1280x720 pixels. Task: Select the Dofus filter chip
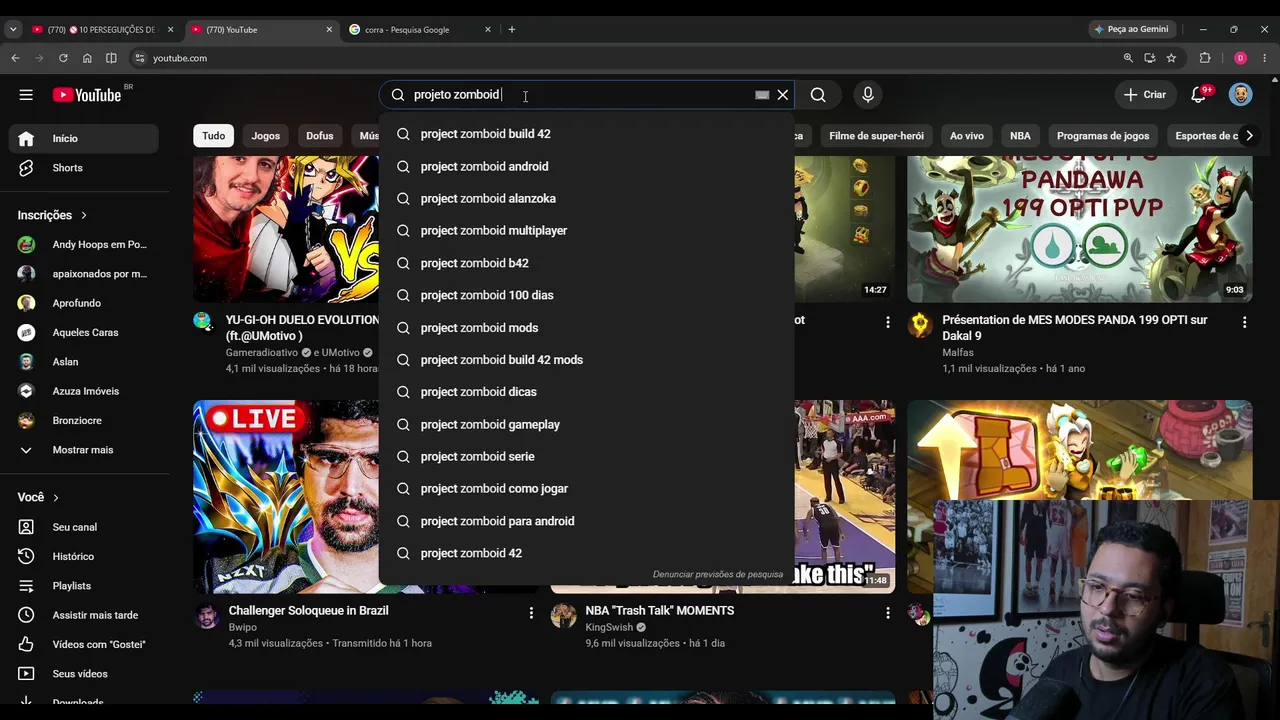pos(320,136)
